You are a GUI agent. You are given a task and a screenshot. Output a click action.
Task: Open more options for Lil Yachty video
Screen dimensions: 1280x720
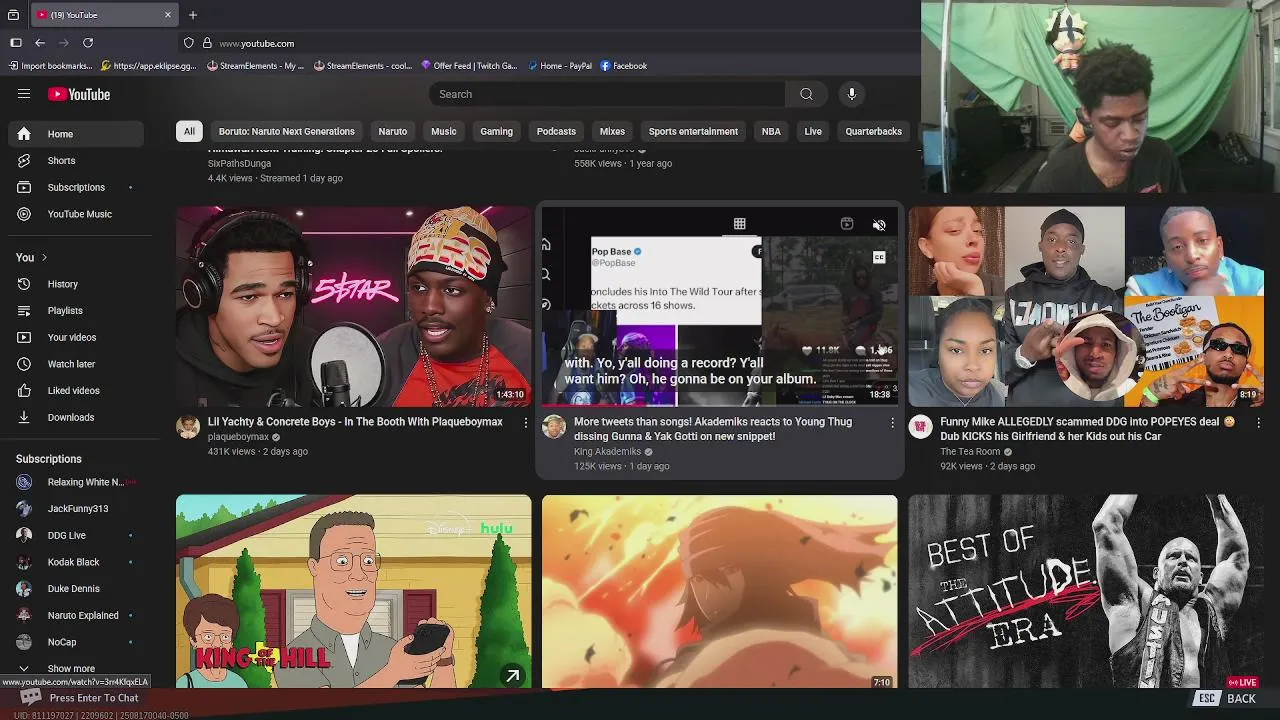coord(526,423)
